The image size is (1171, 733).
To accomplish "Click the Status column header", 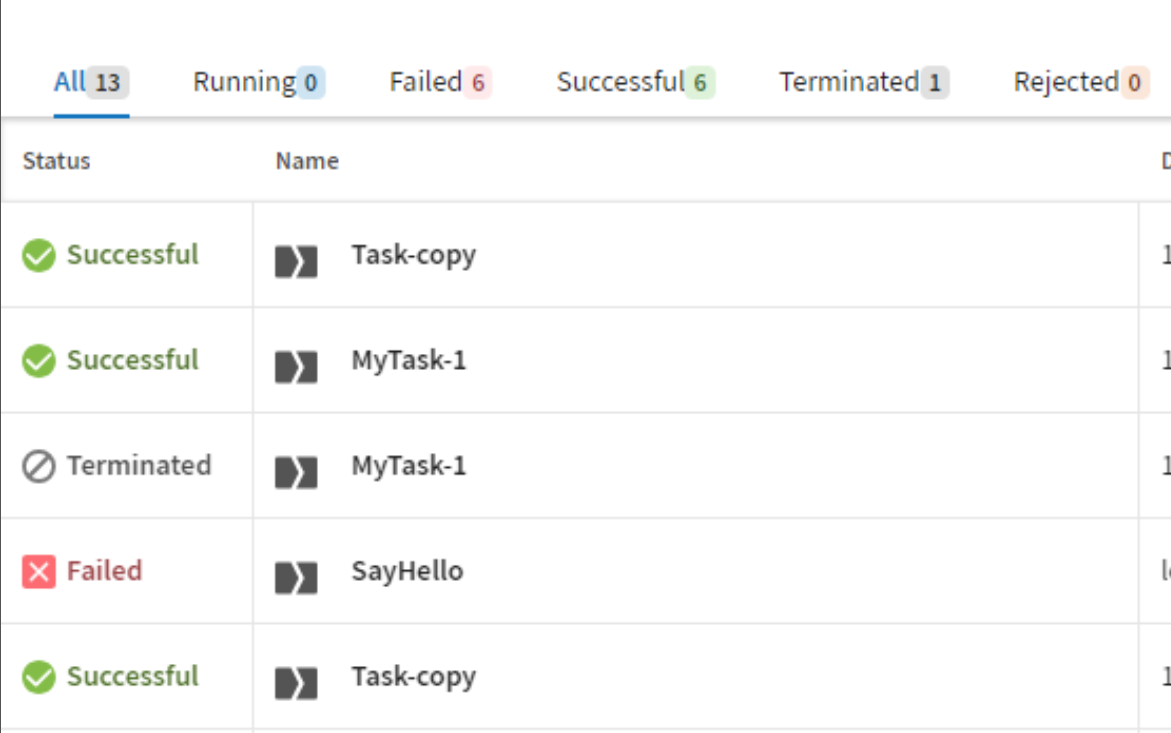I will click(x=55, y=161).
